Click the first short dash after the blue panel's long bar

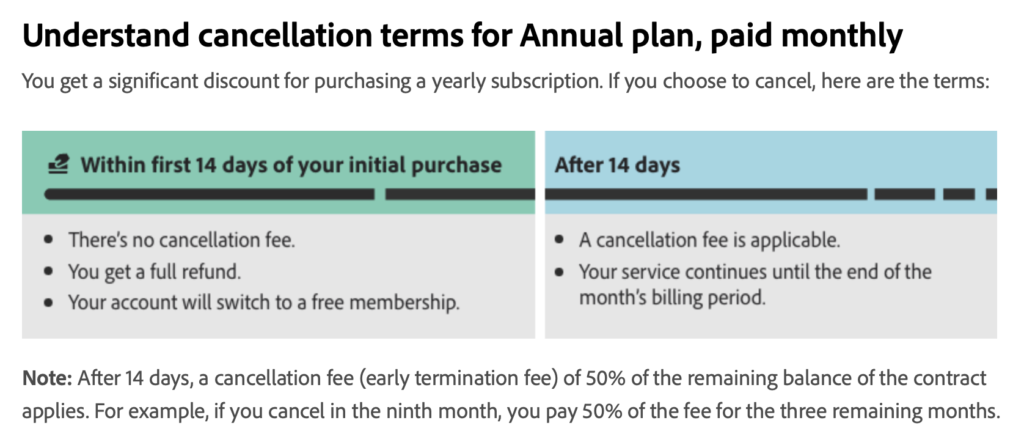point(903,194)
